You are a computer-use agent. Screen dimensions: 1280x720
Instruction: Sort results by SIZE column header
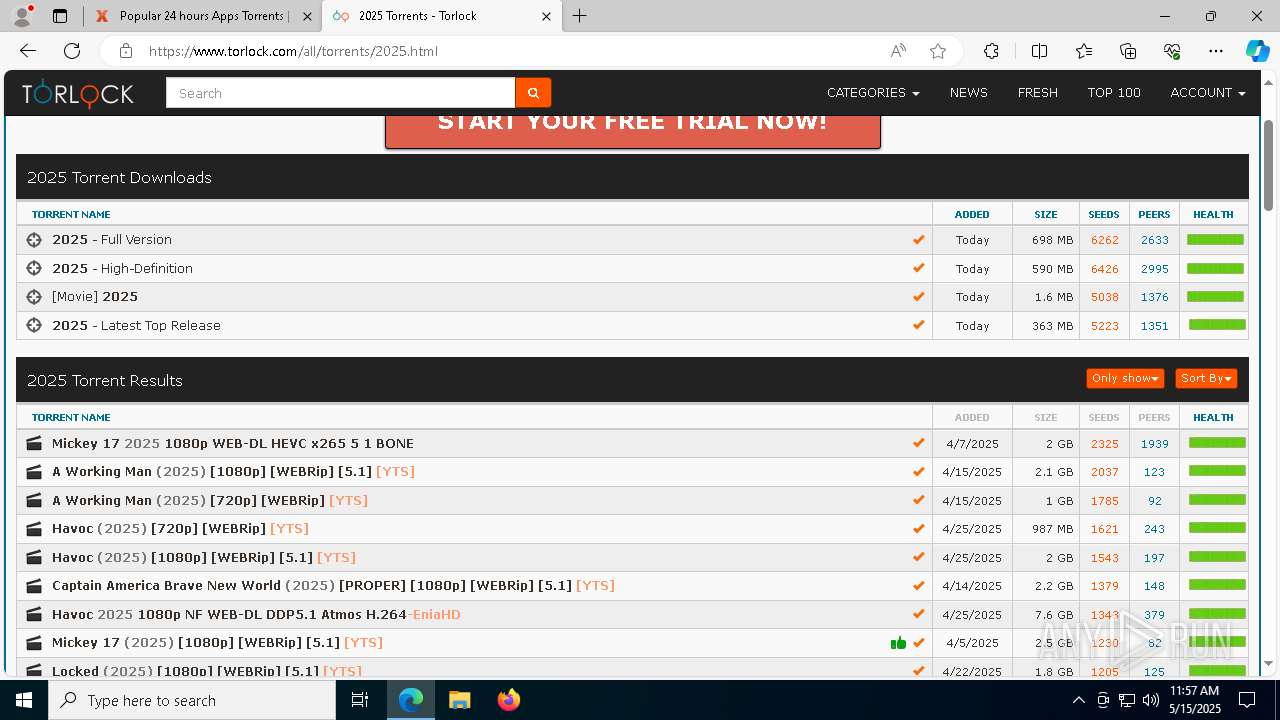1046,417
